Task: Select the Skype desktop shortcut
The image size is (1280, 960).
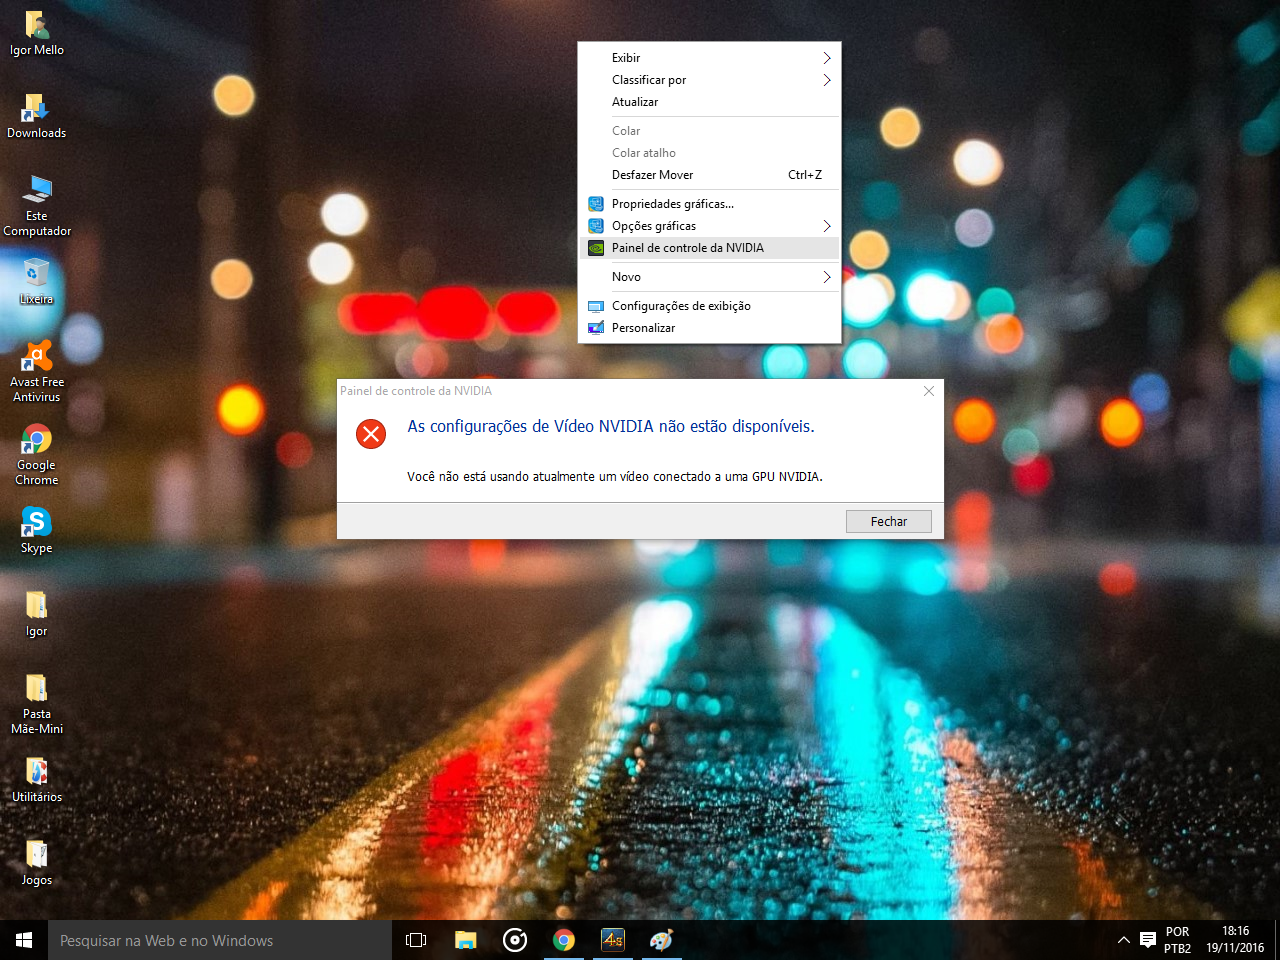Action: (37, 530)
